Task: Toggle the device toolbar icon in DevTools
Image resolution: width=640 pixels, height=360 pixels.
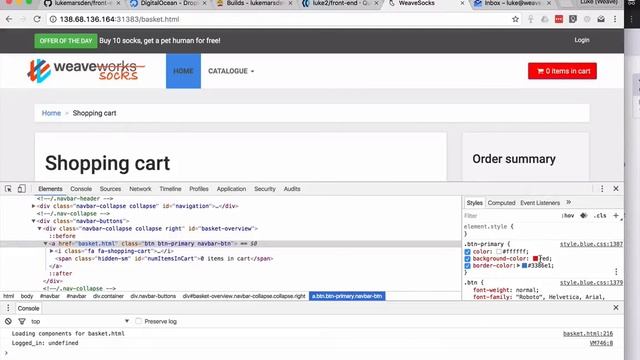Action: tap(21, 189)
